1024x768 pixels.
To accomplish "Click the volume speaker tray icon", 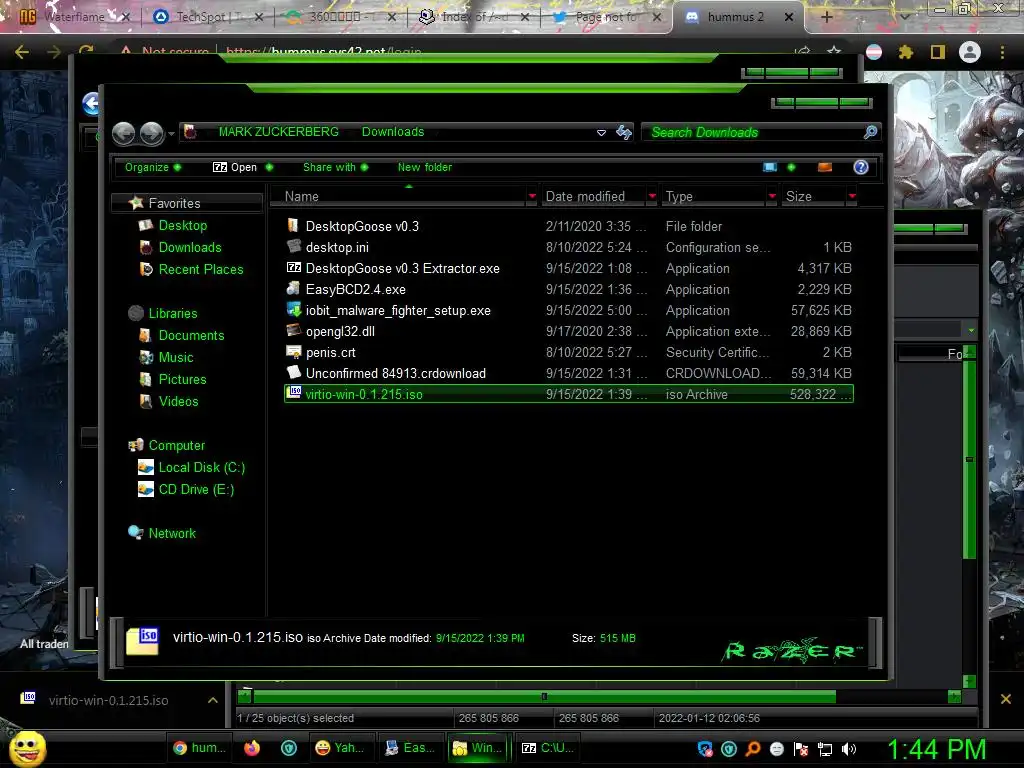I will [848, 749].
